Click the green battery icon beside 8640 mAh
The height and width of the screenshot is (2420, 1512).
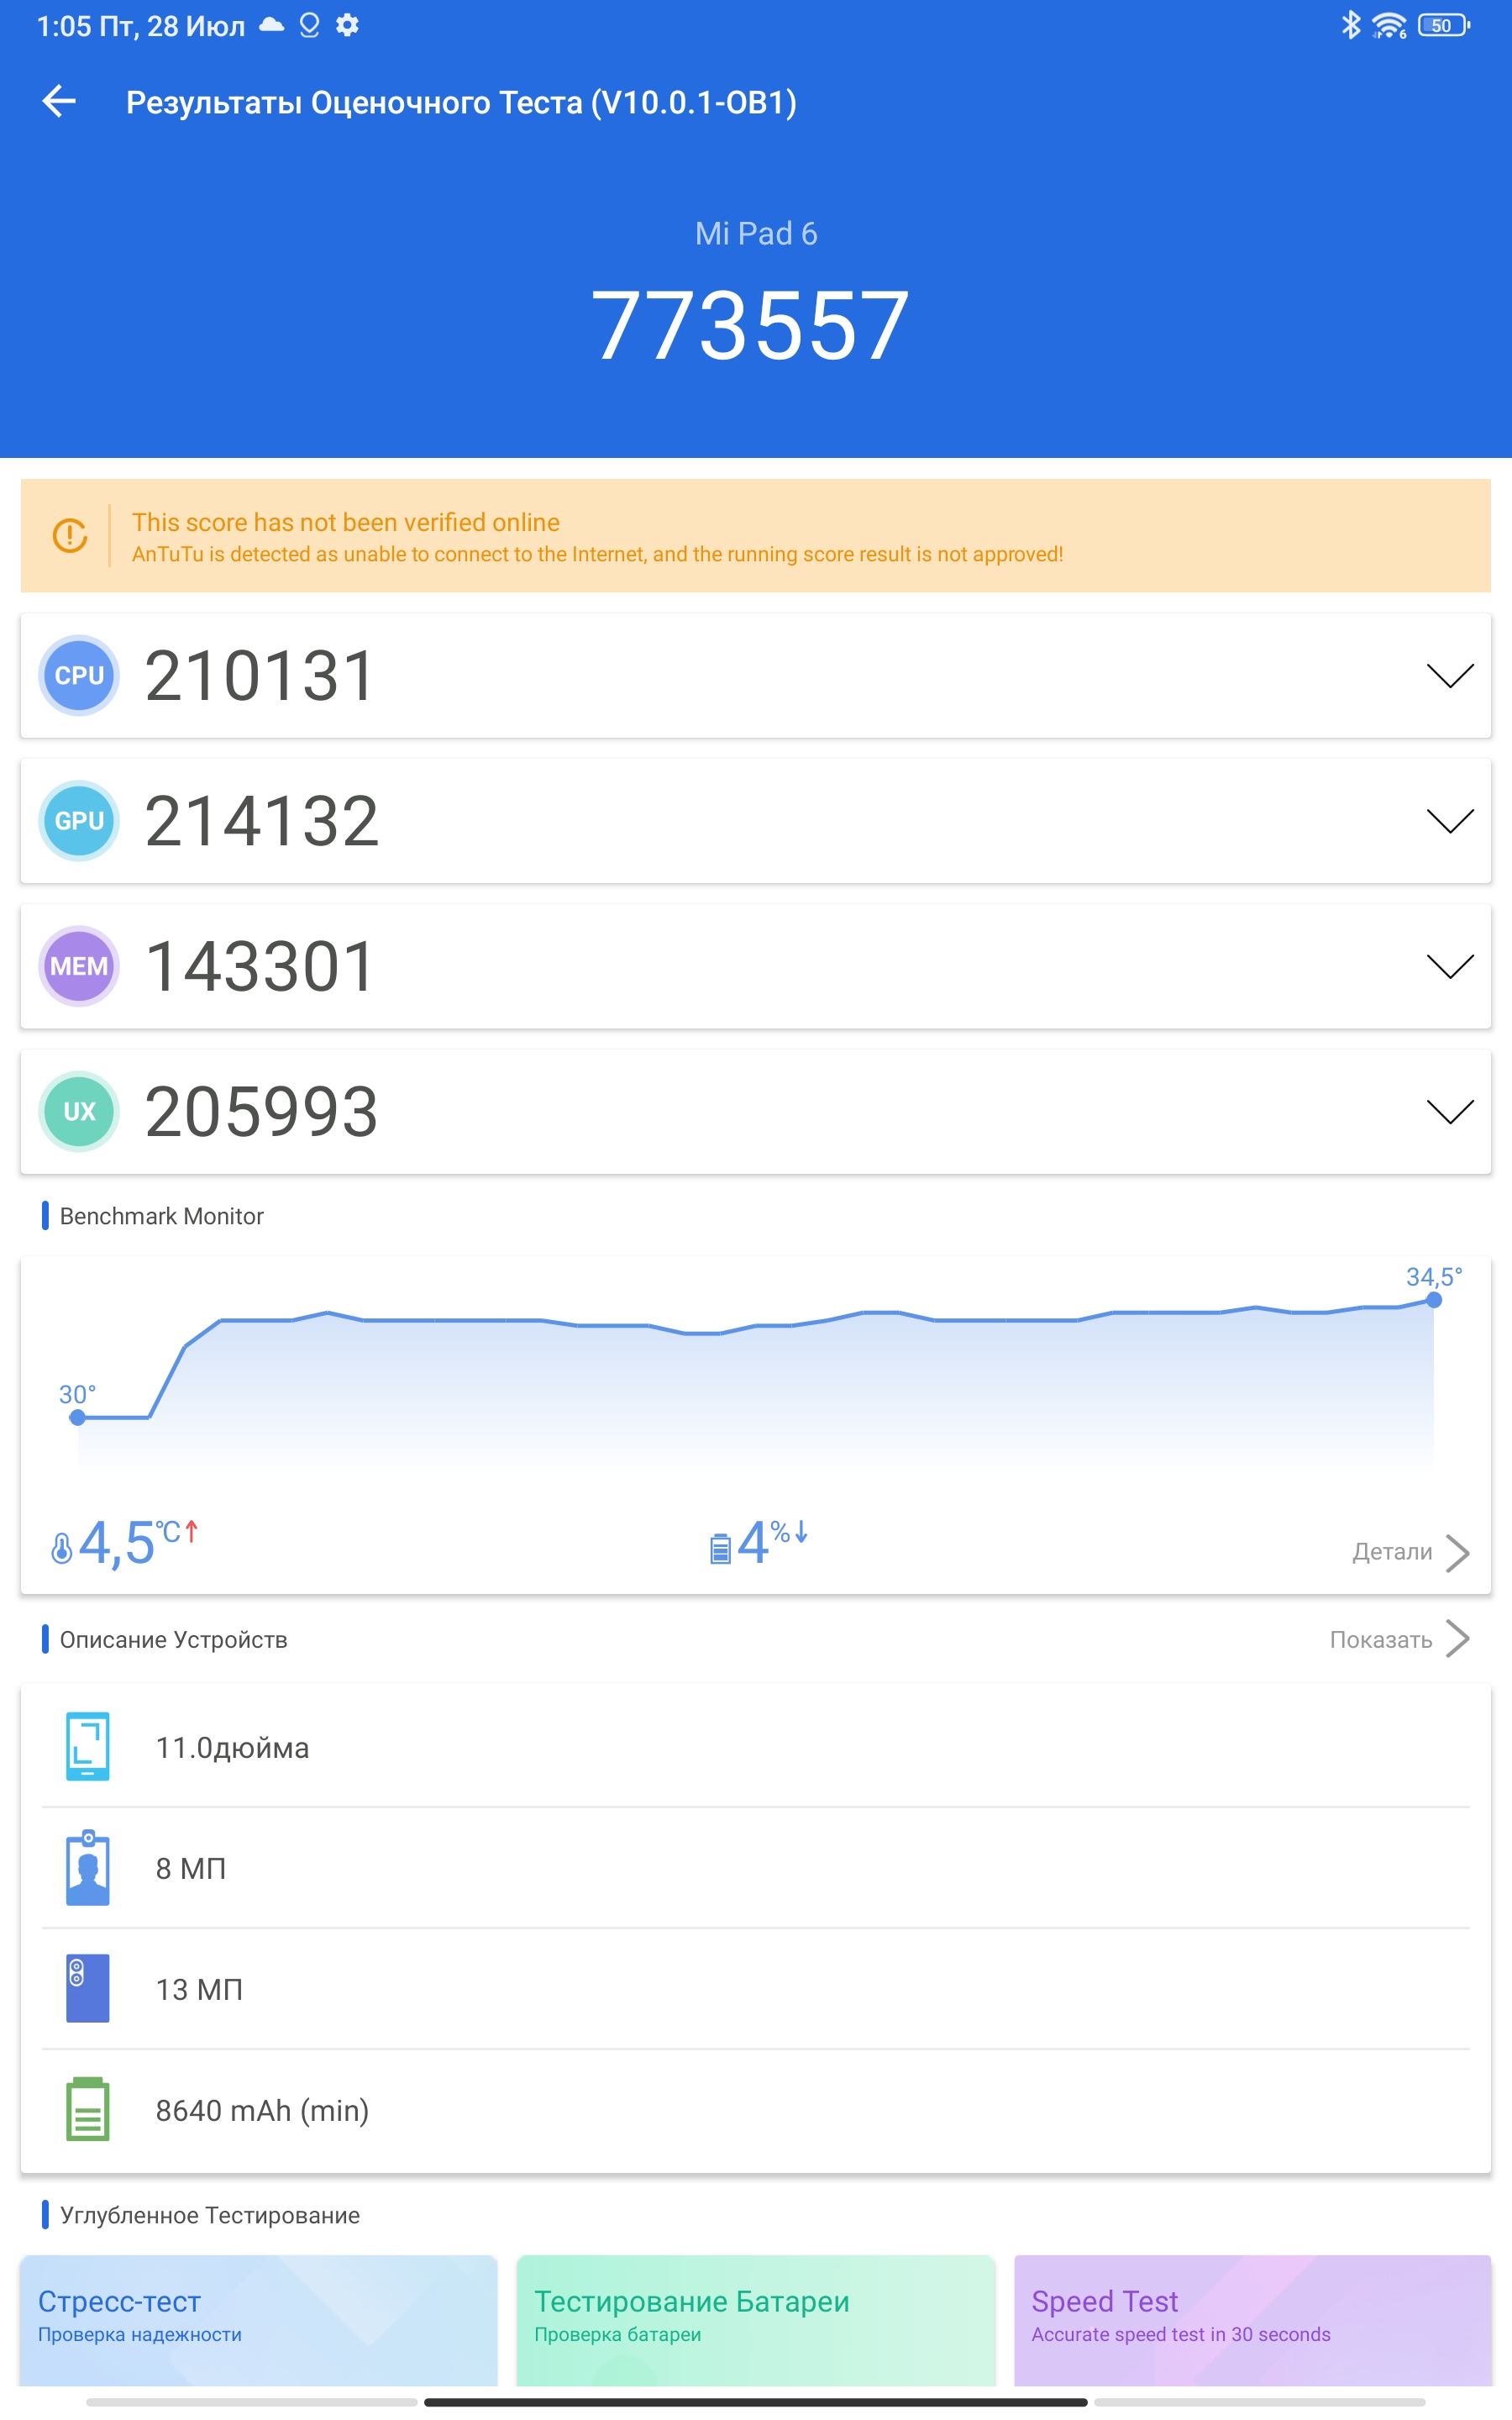[88, 2110]
